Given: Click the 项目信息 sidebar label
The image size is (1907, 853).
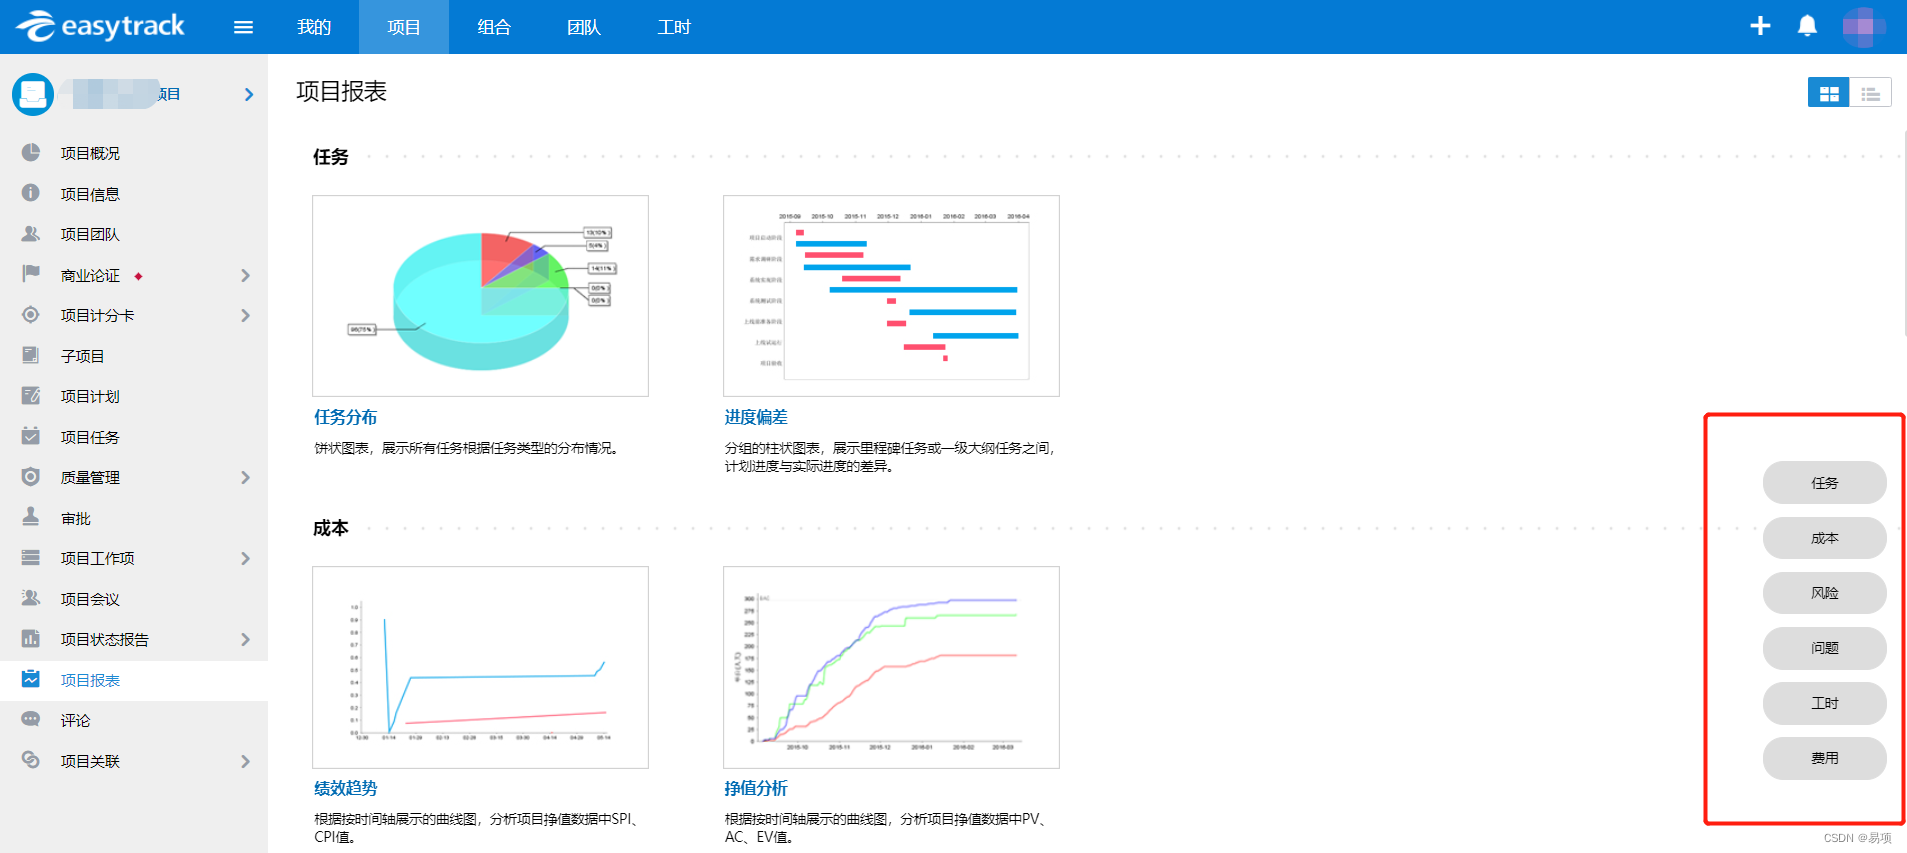Looking at the screenshot, I should coord(90,194).
